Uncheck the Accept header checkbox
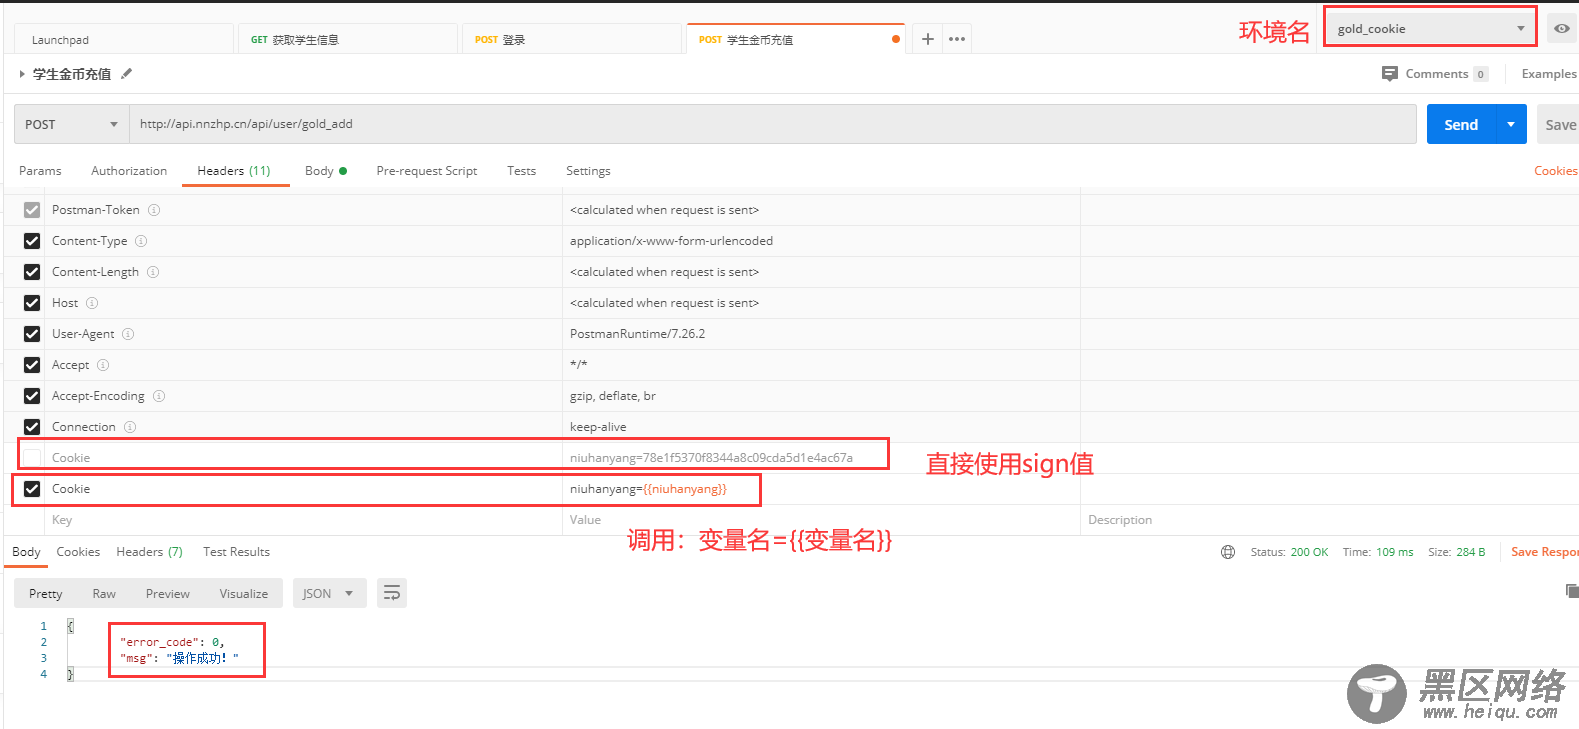Screen dimensions: 1579x729 32,365
